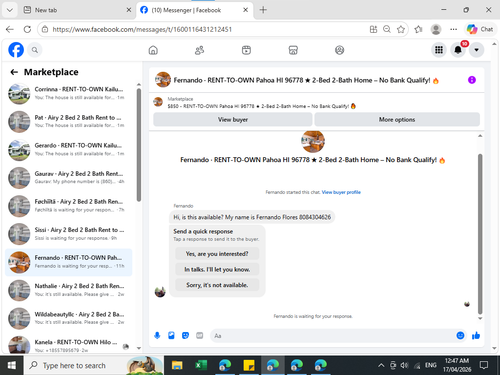Viewport: 500px width, 375px height.
Task: Go to the Home feed icon
Action: click(x=153, y=50)
